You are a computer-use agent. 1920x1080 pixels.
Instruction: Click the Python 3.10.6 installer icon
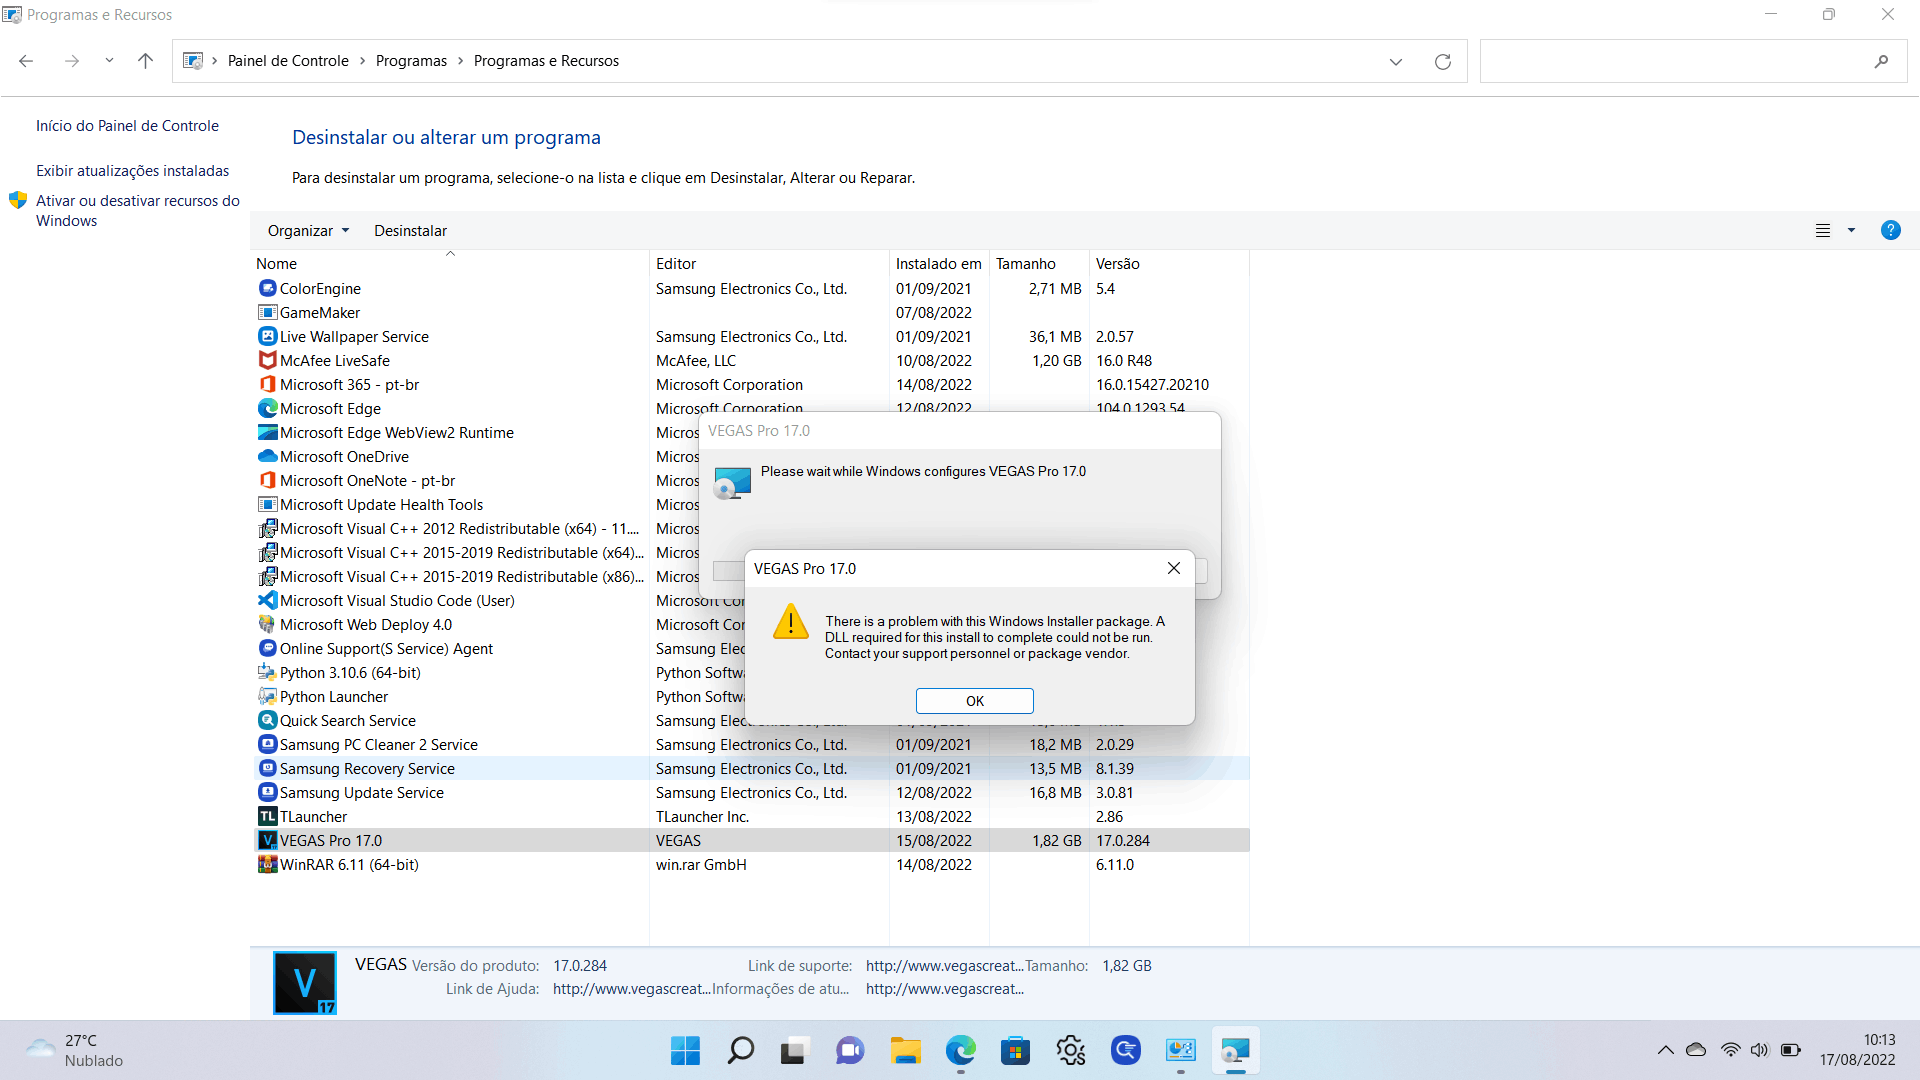point(267,672)
